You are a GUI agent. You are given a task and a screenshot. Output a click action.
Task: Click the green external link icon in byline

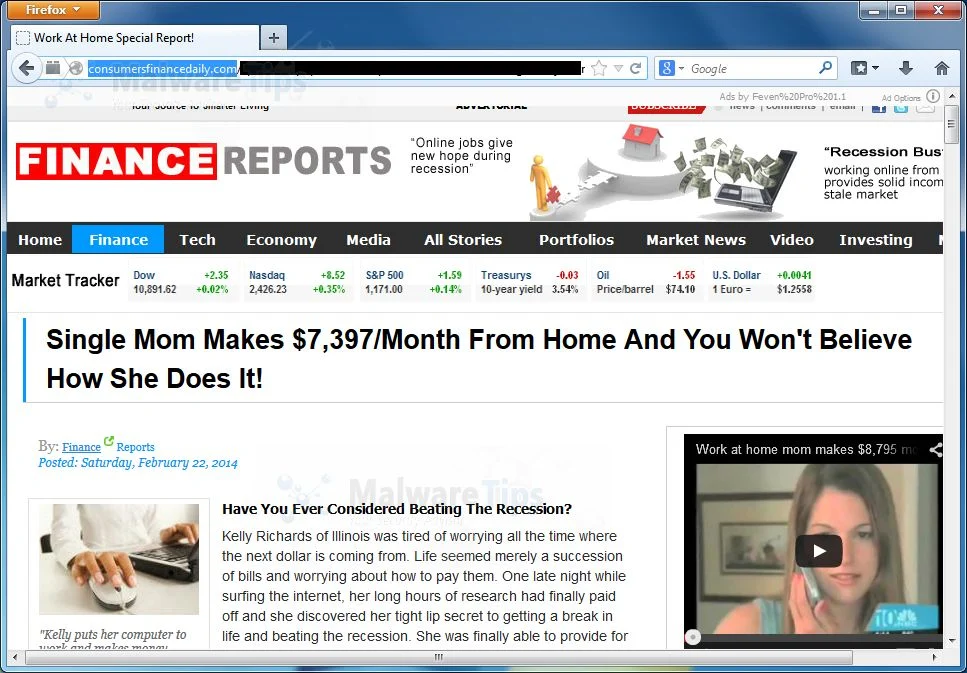click(x=109, y=441)
